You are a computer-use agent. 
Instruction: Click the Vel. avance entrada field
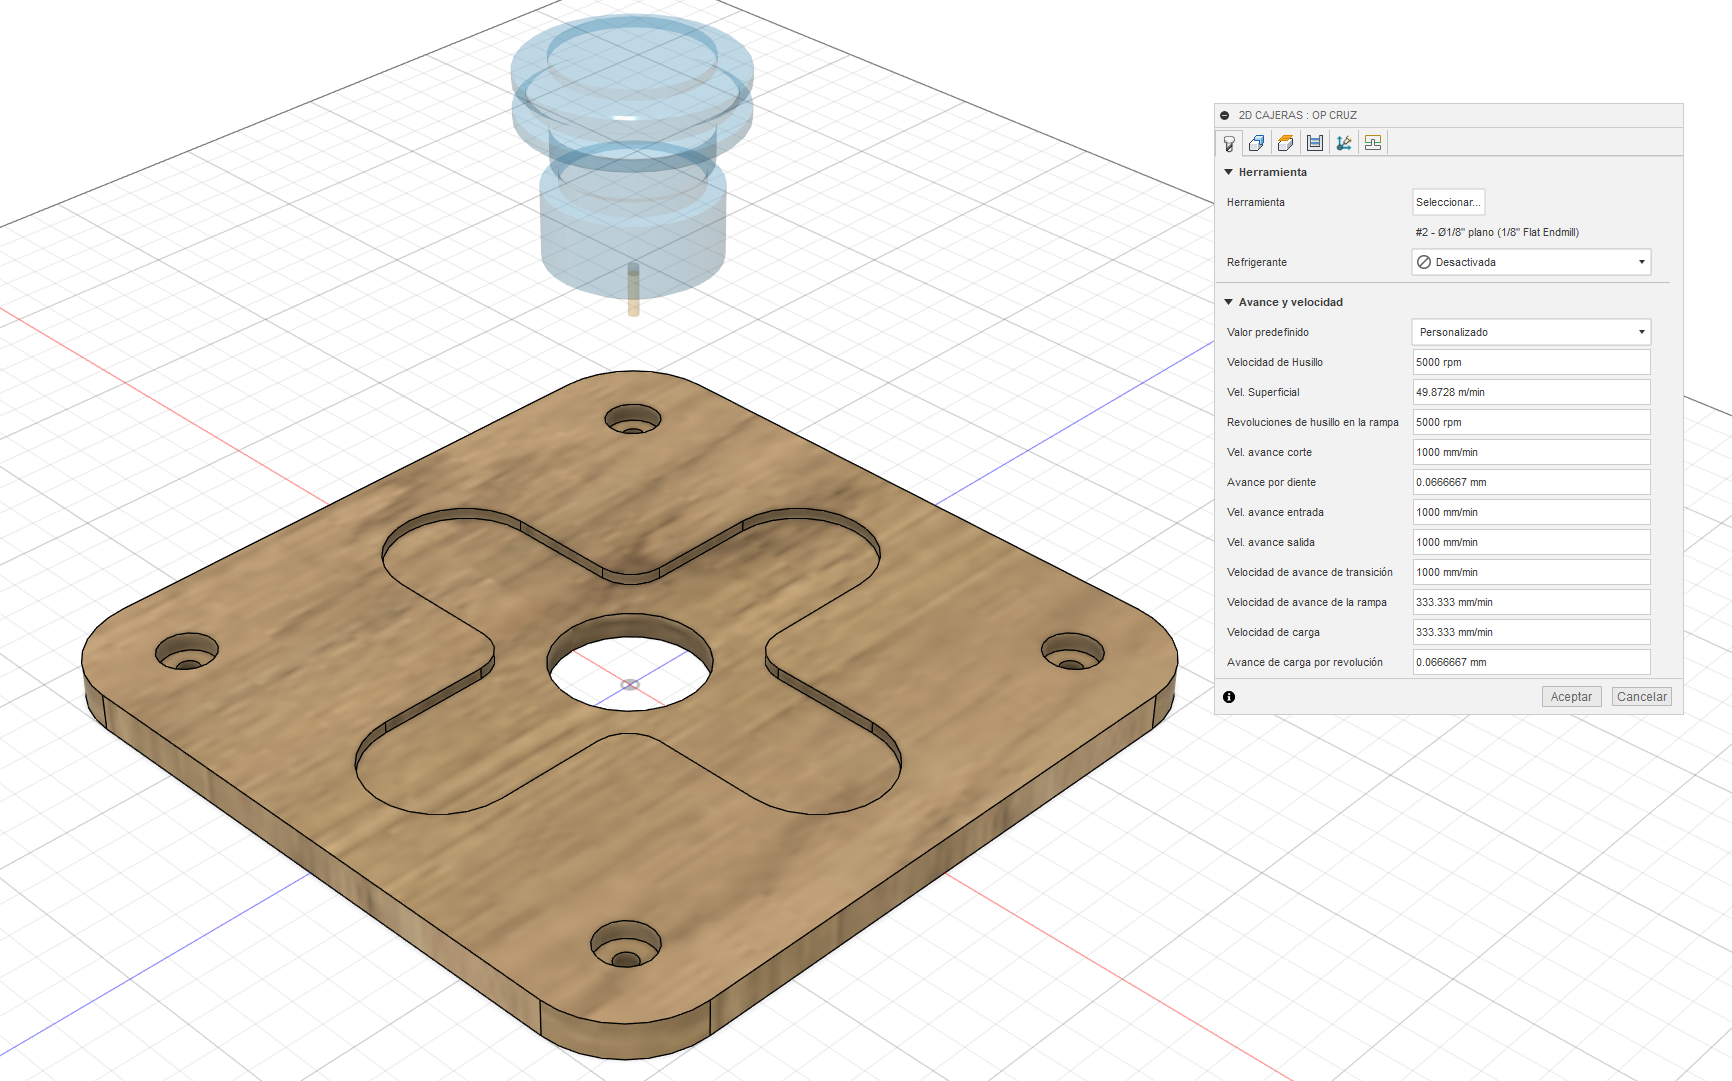(1531, 512)
